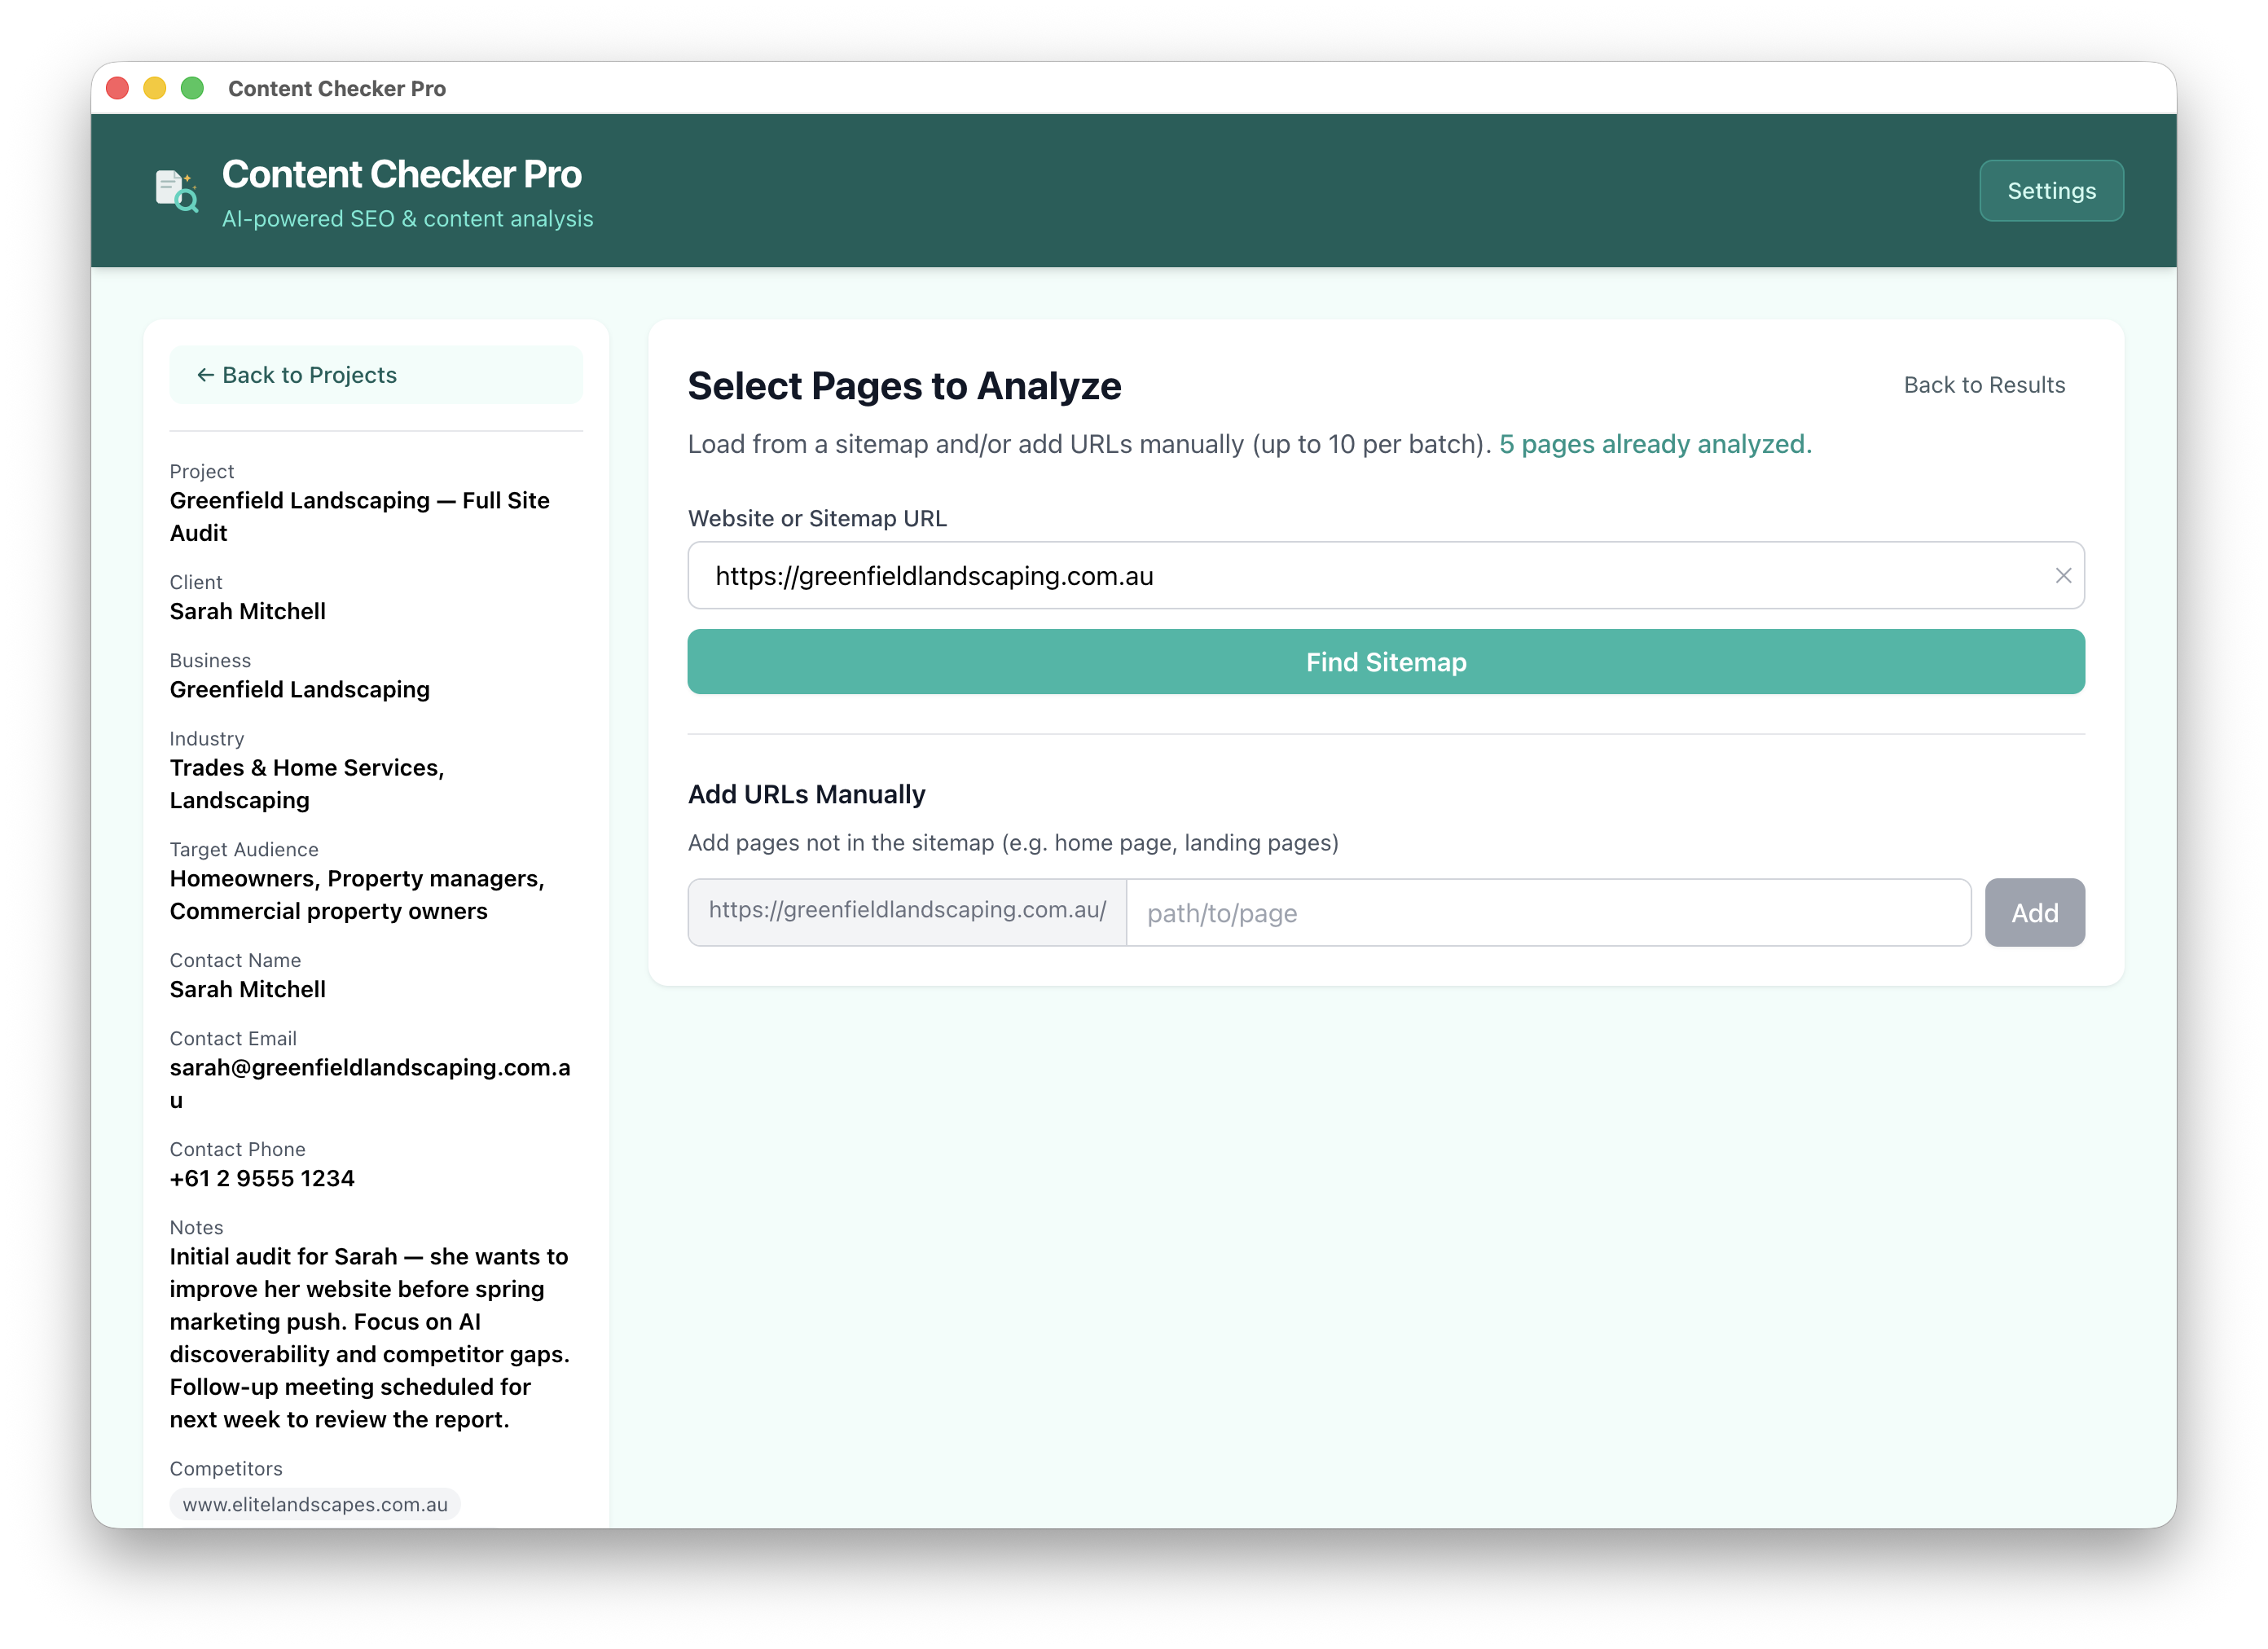
Task: Click the competitor chip www.elitelandscapes.com.au
Action: [x=315, y=1504]
